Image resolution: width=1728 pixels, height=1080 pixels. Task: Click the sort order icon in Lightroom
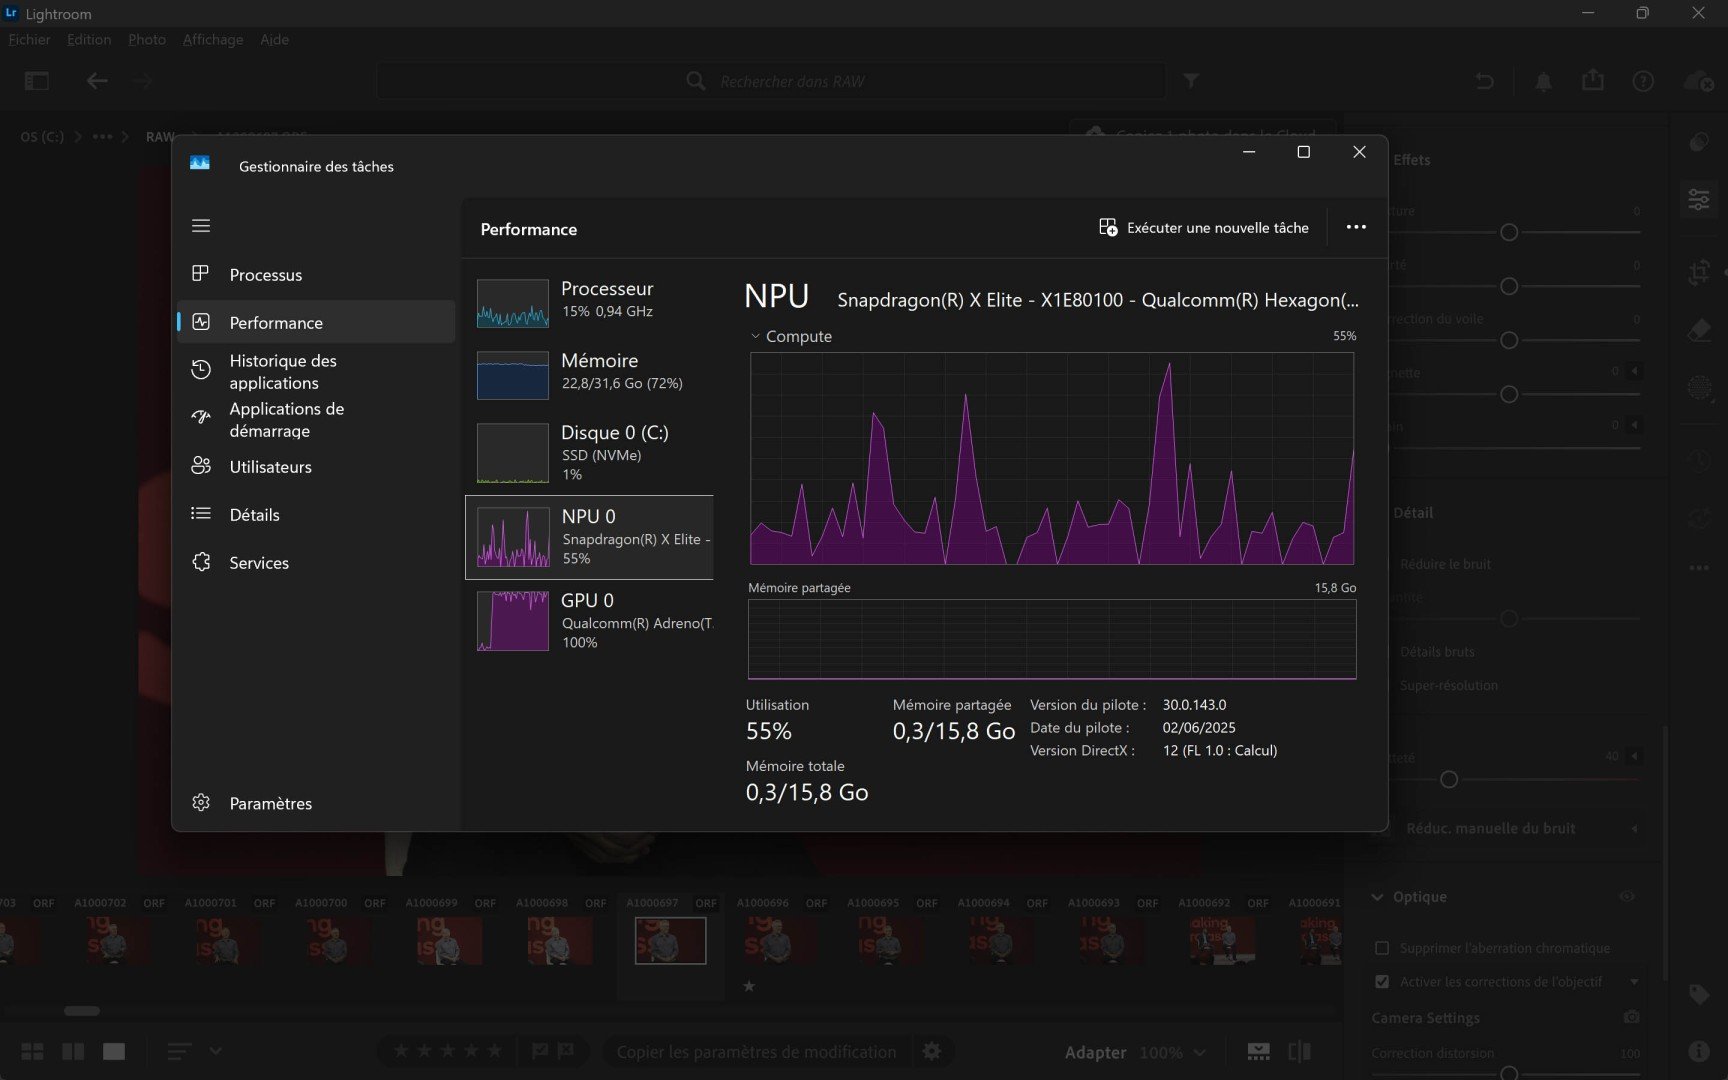point(179,1051)
